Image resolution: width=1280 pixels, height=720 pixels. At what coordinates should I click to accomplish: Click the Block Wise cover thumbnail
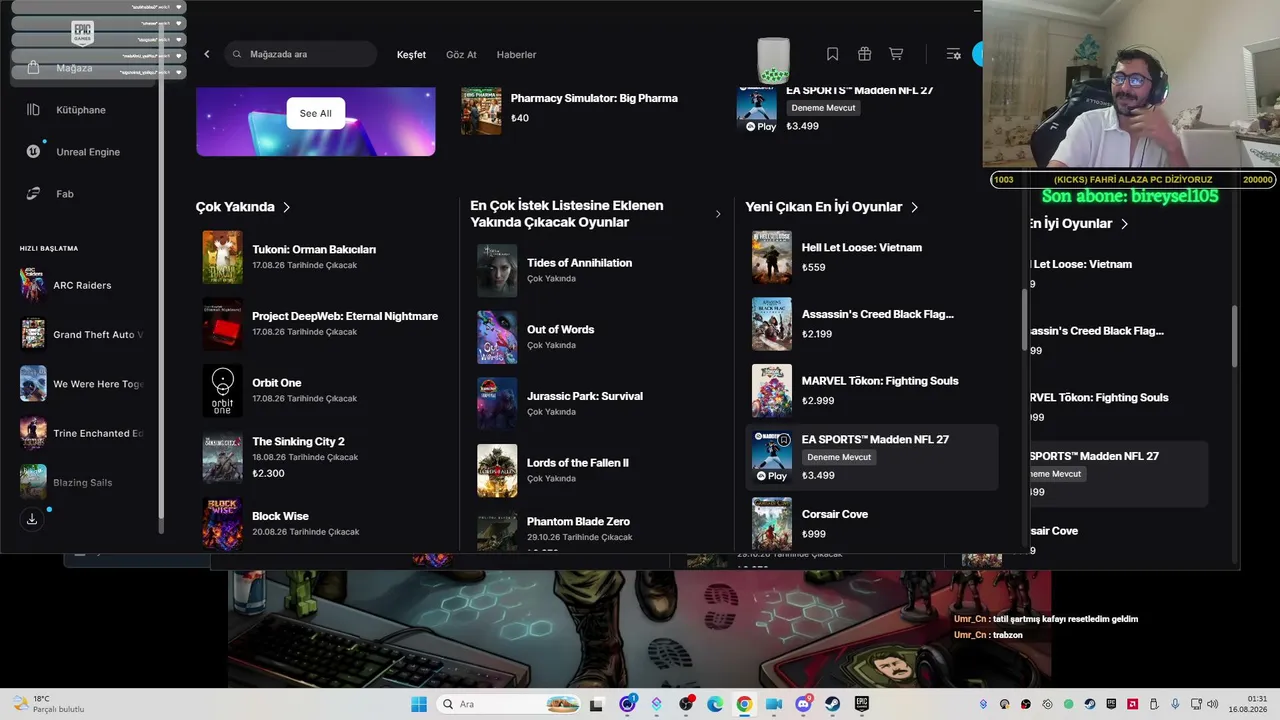(x=222, y=524)
